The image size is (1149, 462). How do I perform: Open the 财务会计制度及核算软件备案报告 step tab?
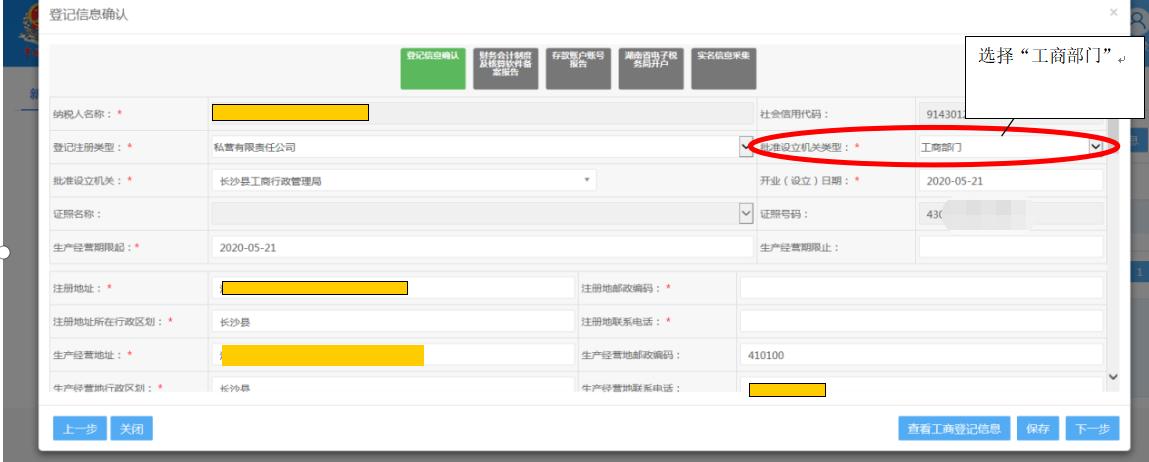tap(506, 69)
